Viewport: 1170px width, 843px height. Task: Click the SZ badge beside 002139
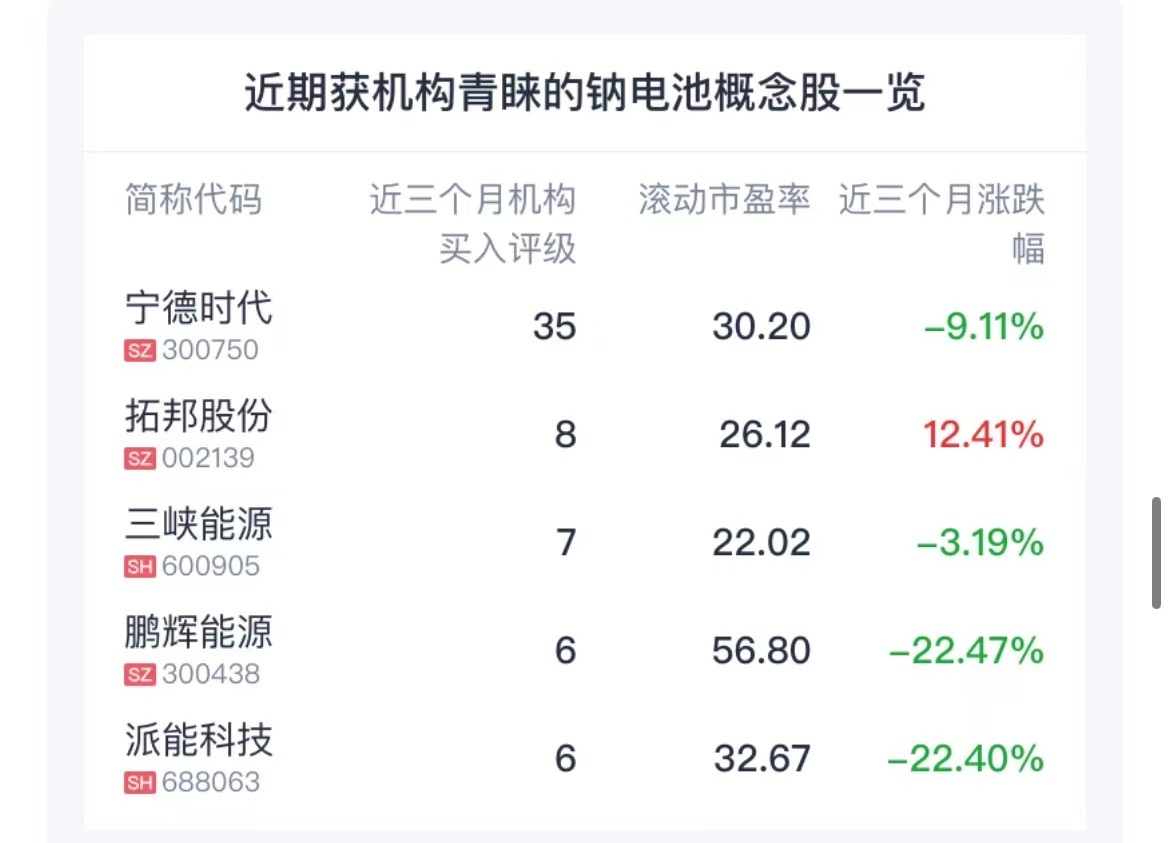click(140, 459)
